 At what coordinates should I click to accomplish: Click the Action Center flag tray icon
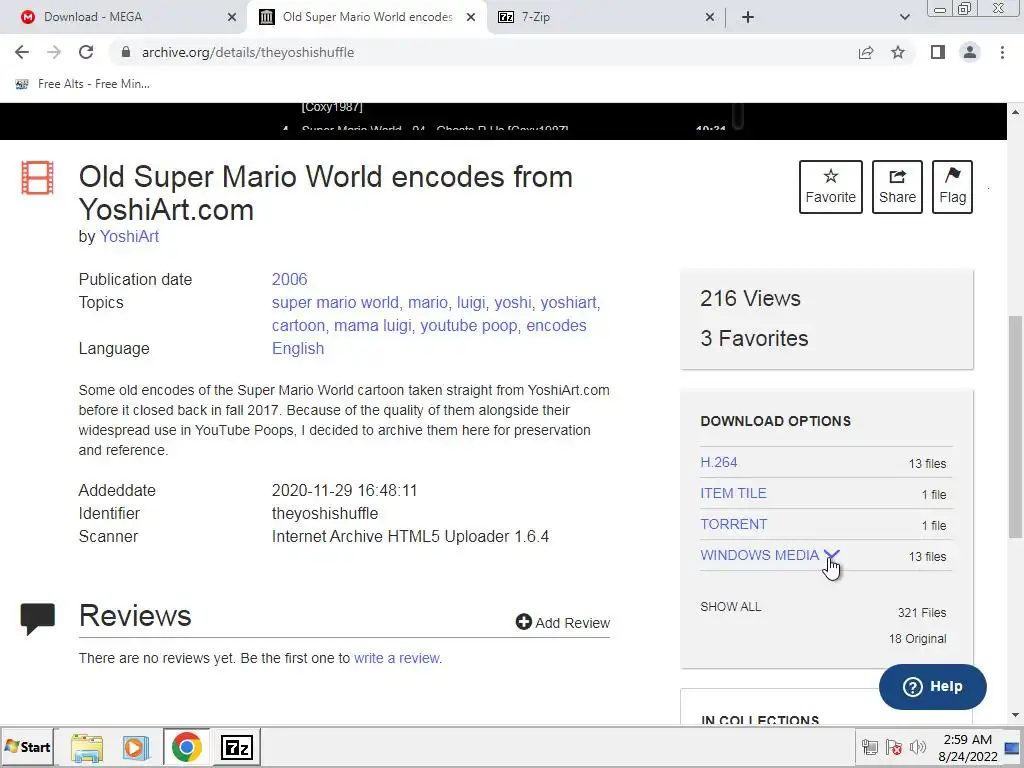coord(893,747)
